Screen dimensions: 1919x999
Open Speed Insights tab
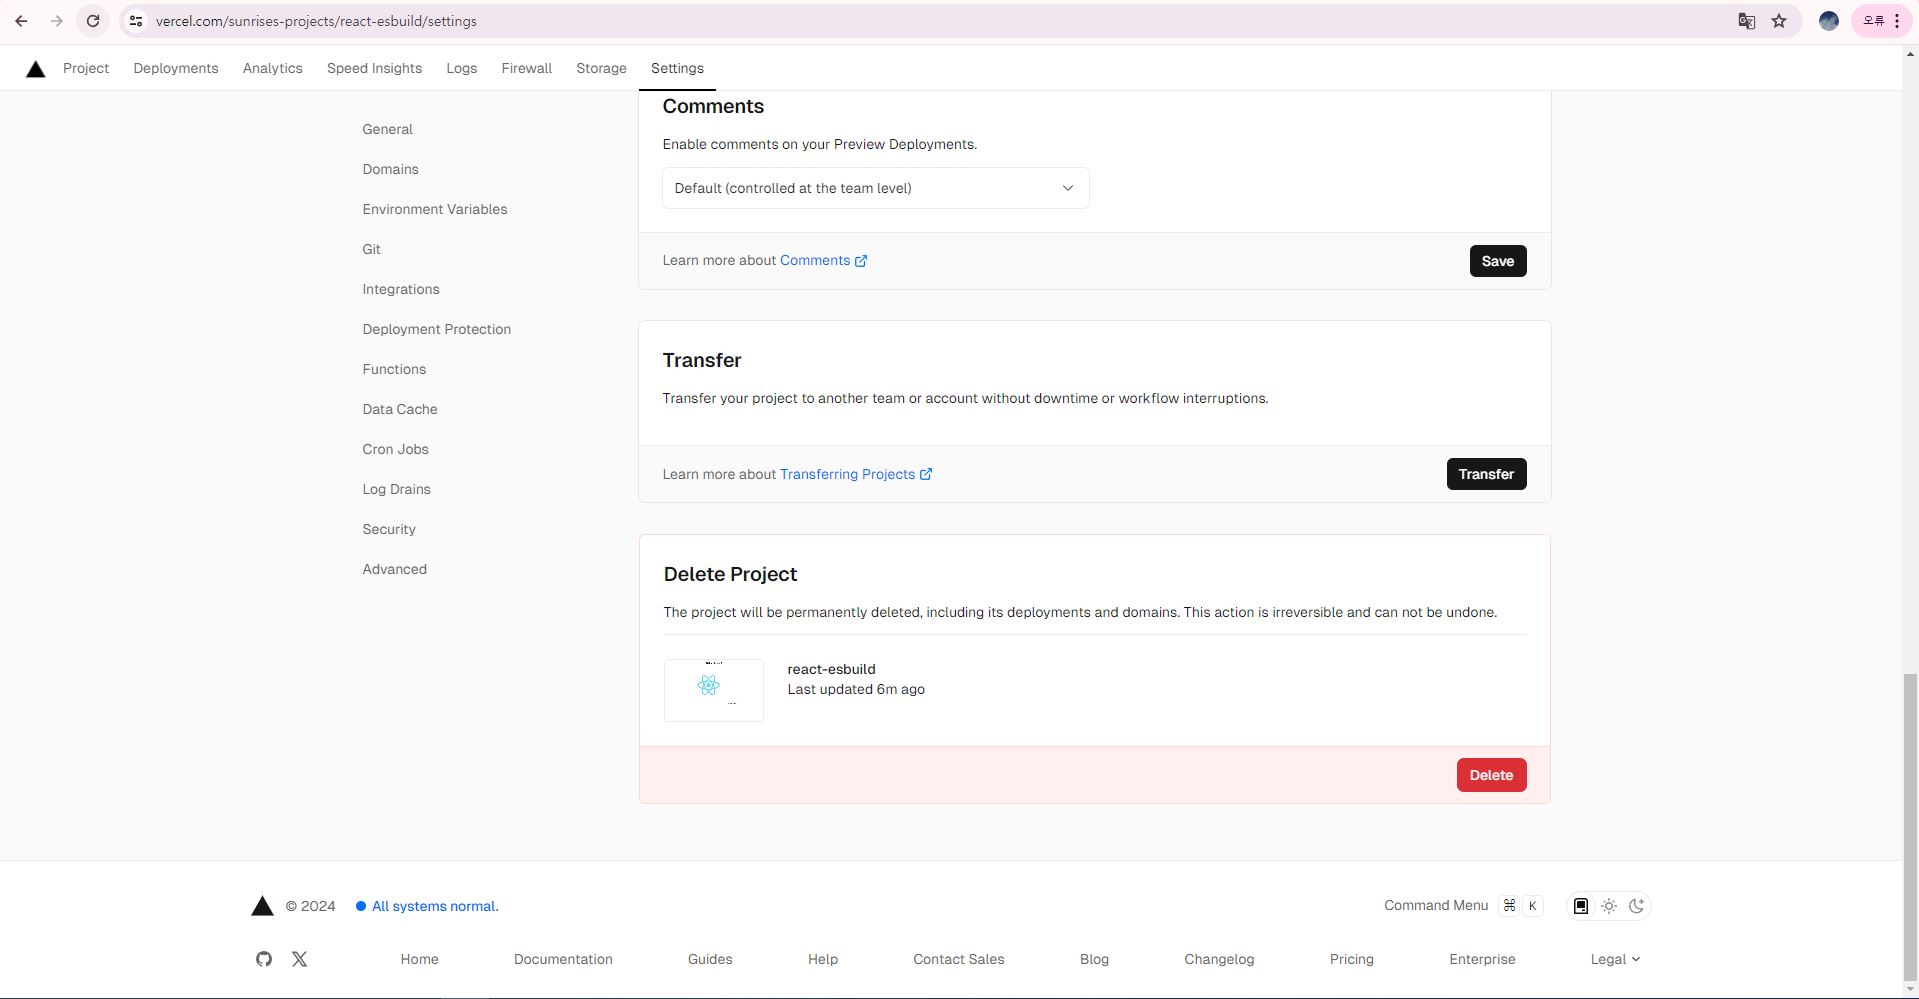[x=374, y=68]
